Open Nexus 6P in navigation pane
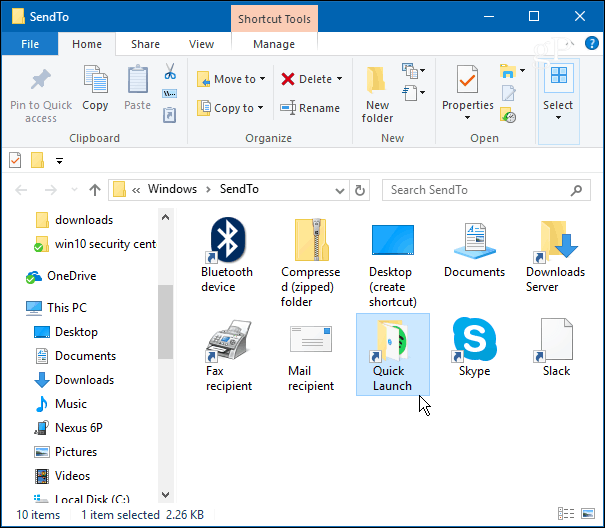The image size is (605, 528). tap(68, 428)
